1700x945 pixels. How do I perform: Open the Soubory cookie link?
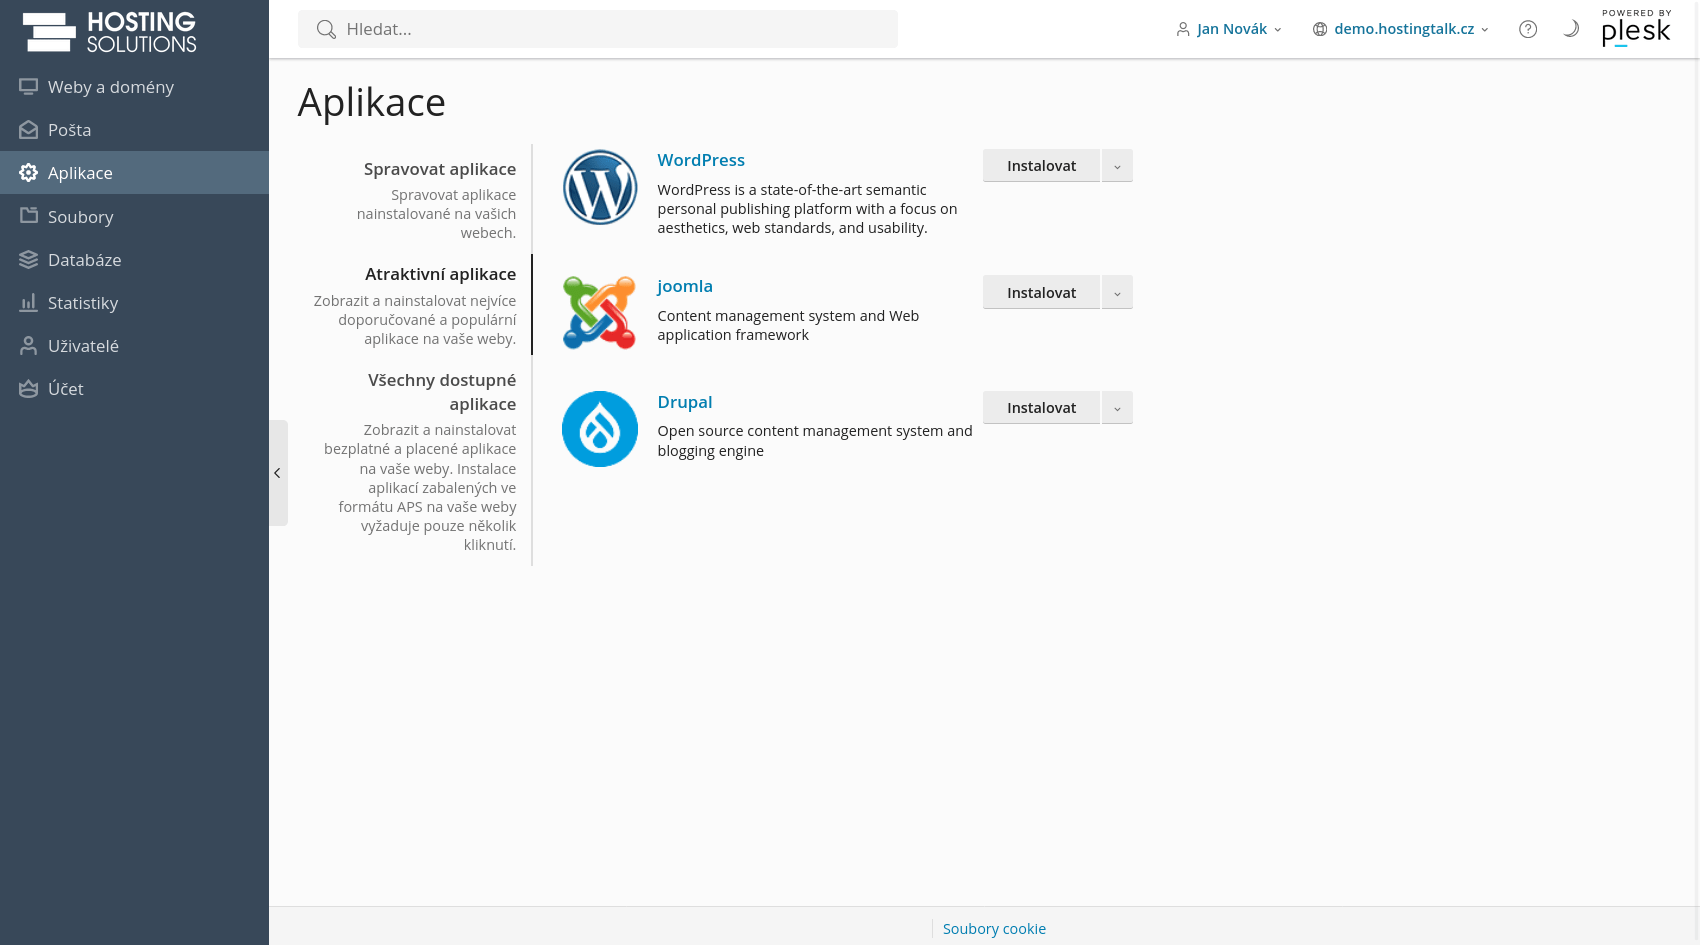coord(994,929)
